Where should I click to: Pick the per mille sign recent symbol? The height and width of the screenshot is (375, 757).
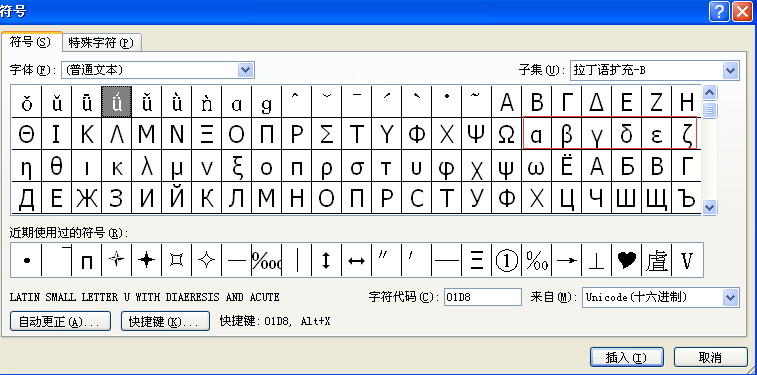pyautogui.click(x=536, y=260)
